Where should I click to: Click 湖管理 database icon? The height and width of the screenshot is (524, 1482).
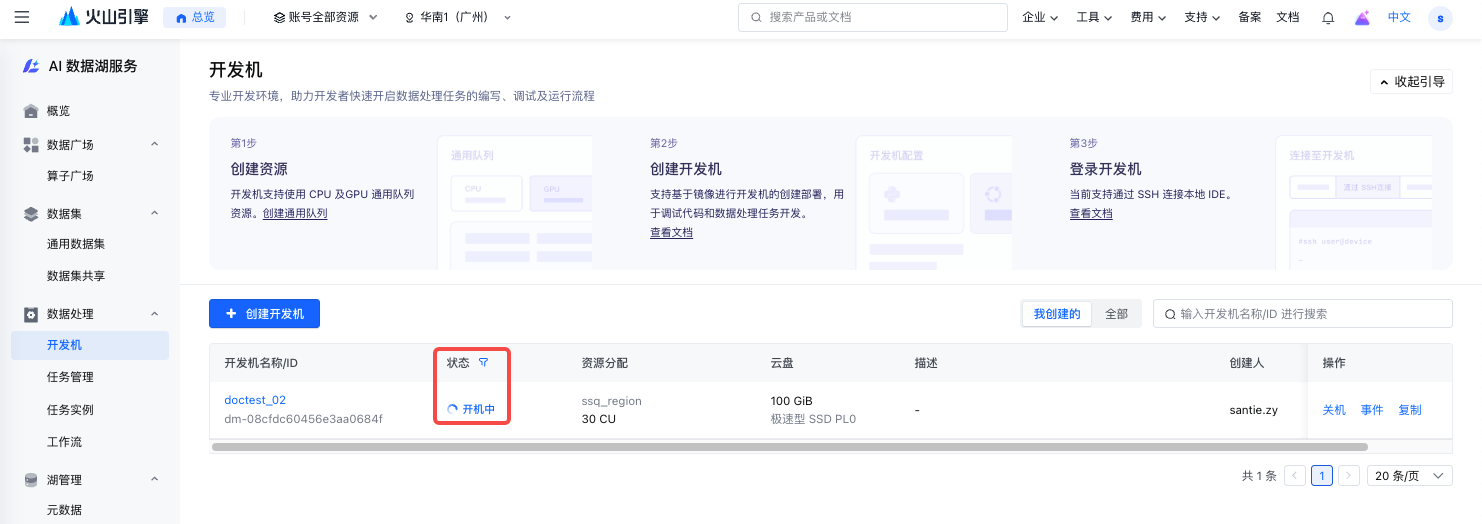pyautogui.click(x=31, y=480)
